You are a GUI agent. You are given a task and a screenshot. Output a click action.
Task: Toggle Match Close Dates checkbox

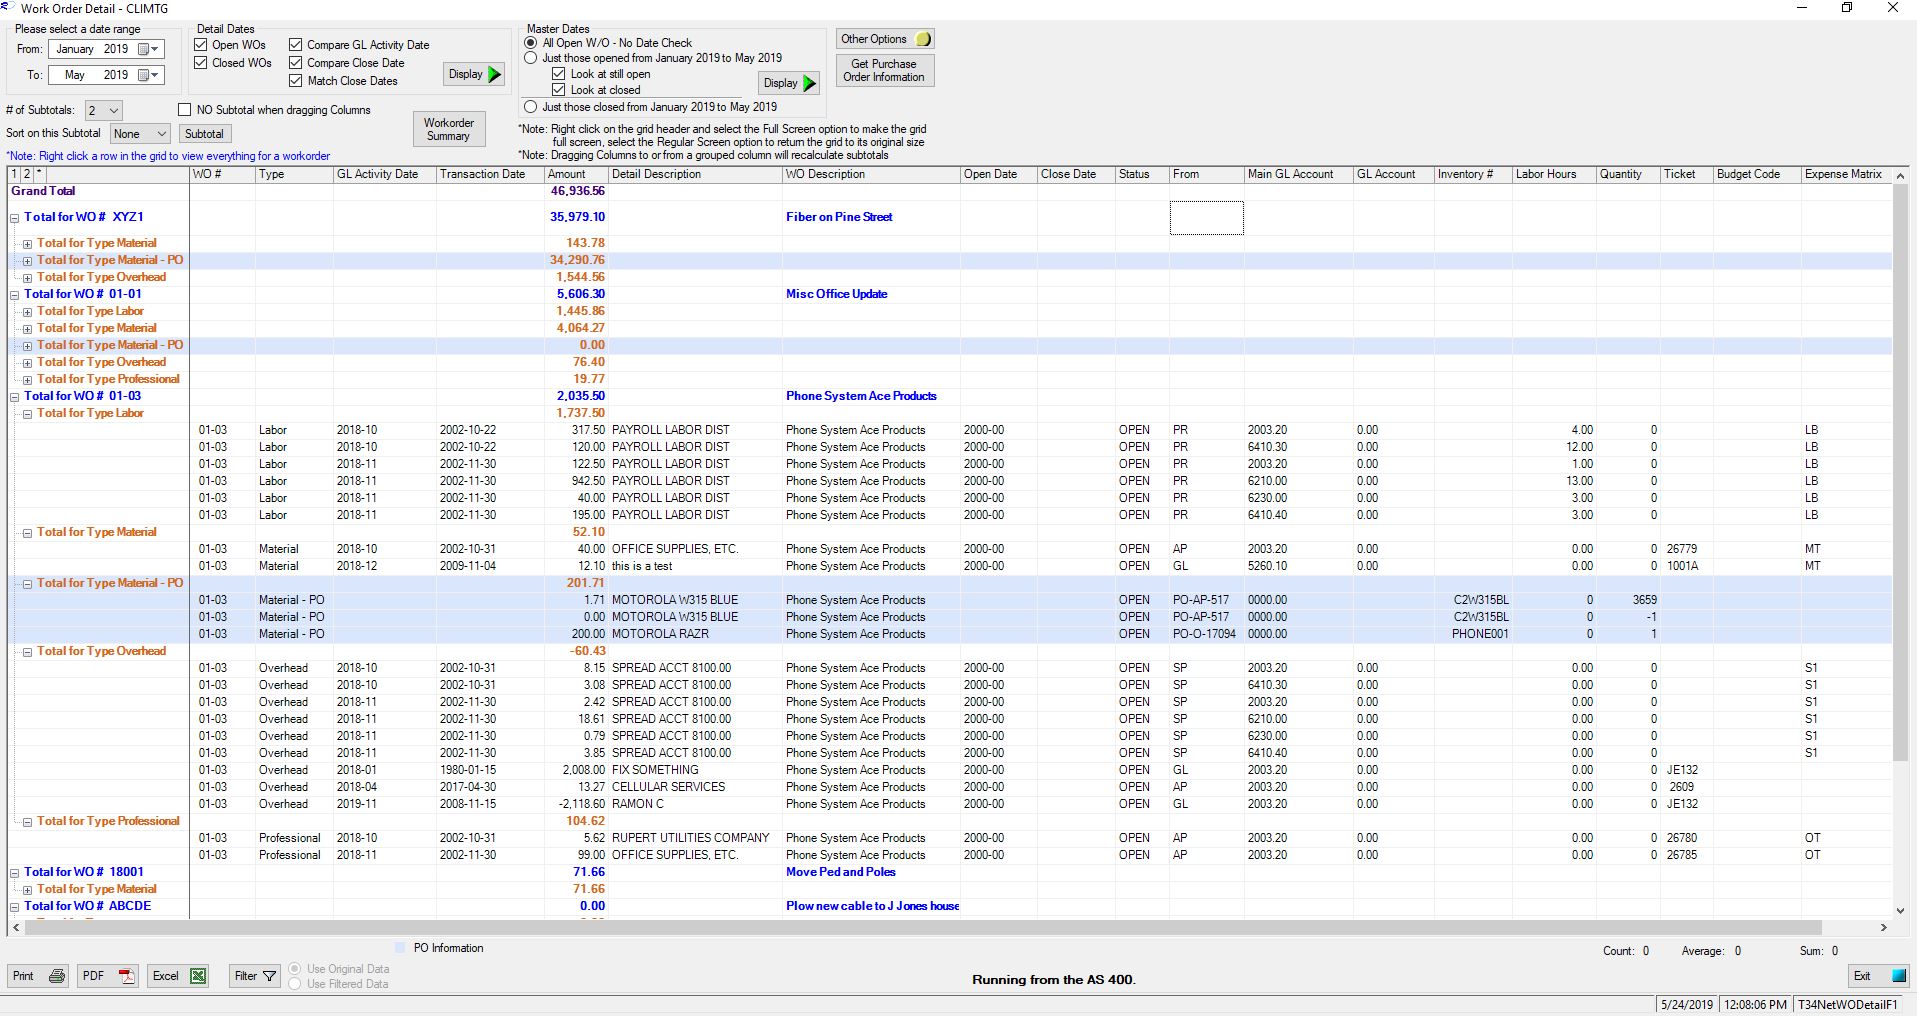coord(296,81)
